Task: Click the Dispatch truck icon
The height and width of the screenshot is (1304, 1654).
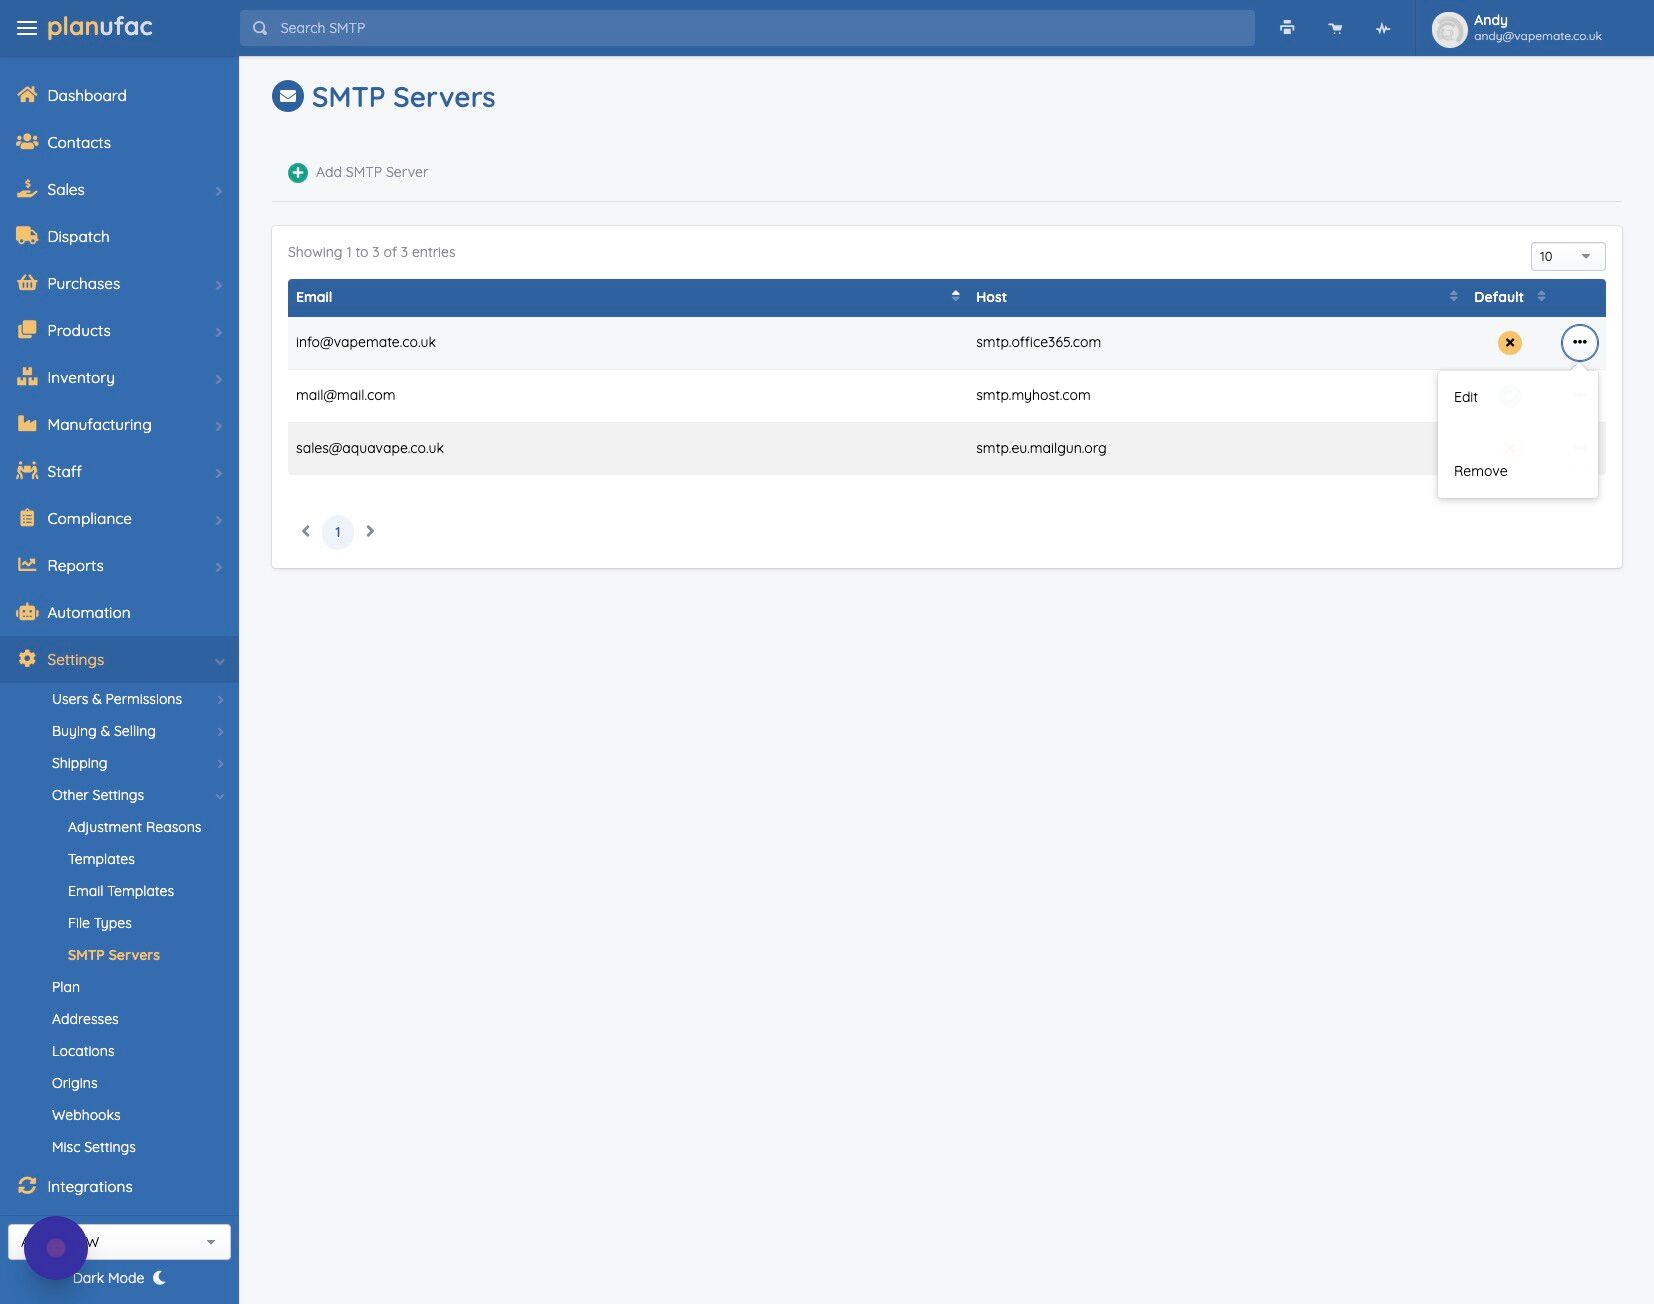Action: point(27,236)
